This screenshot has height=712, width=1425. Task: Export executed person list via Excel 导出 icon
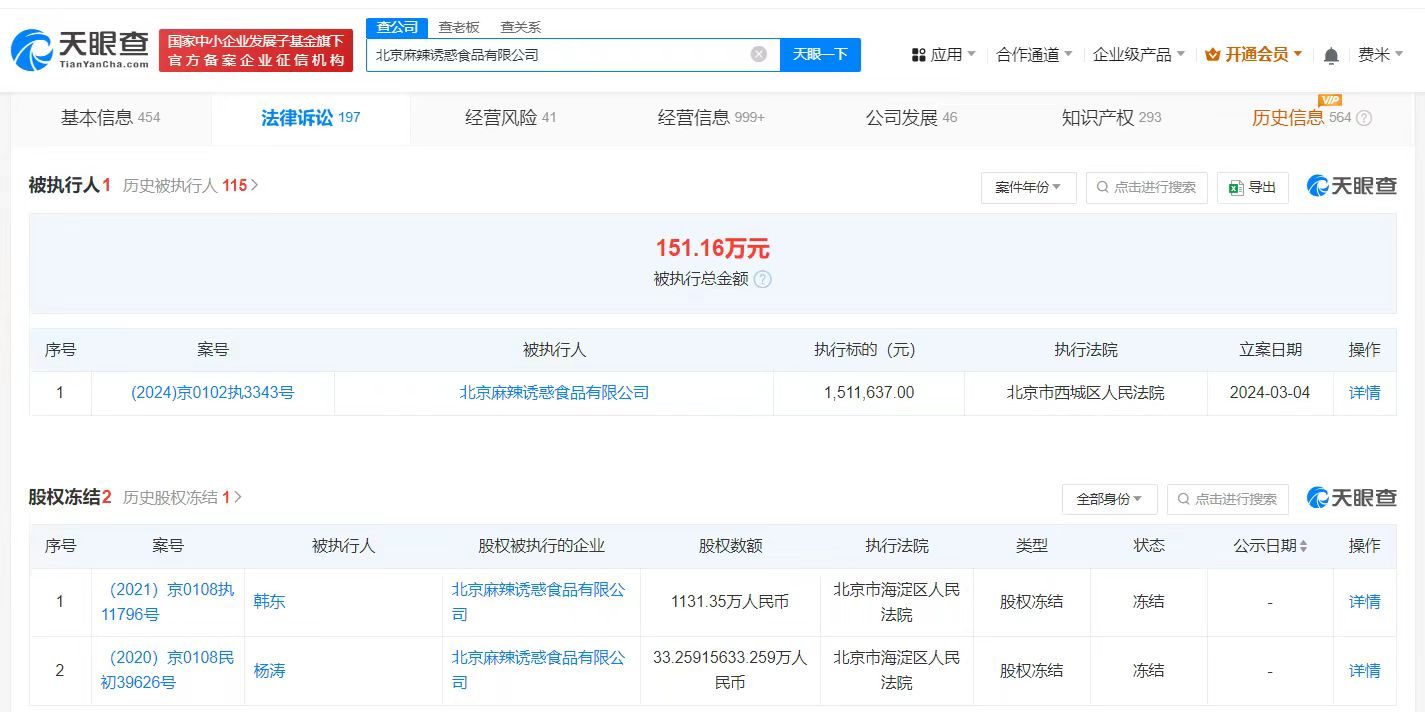1252,187
